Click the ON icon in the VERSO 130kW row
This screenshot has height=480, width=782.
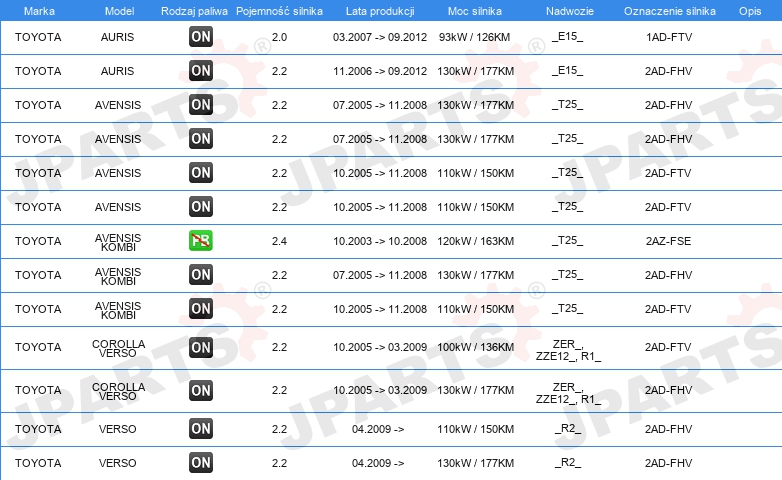(x=201, y=463)
